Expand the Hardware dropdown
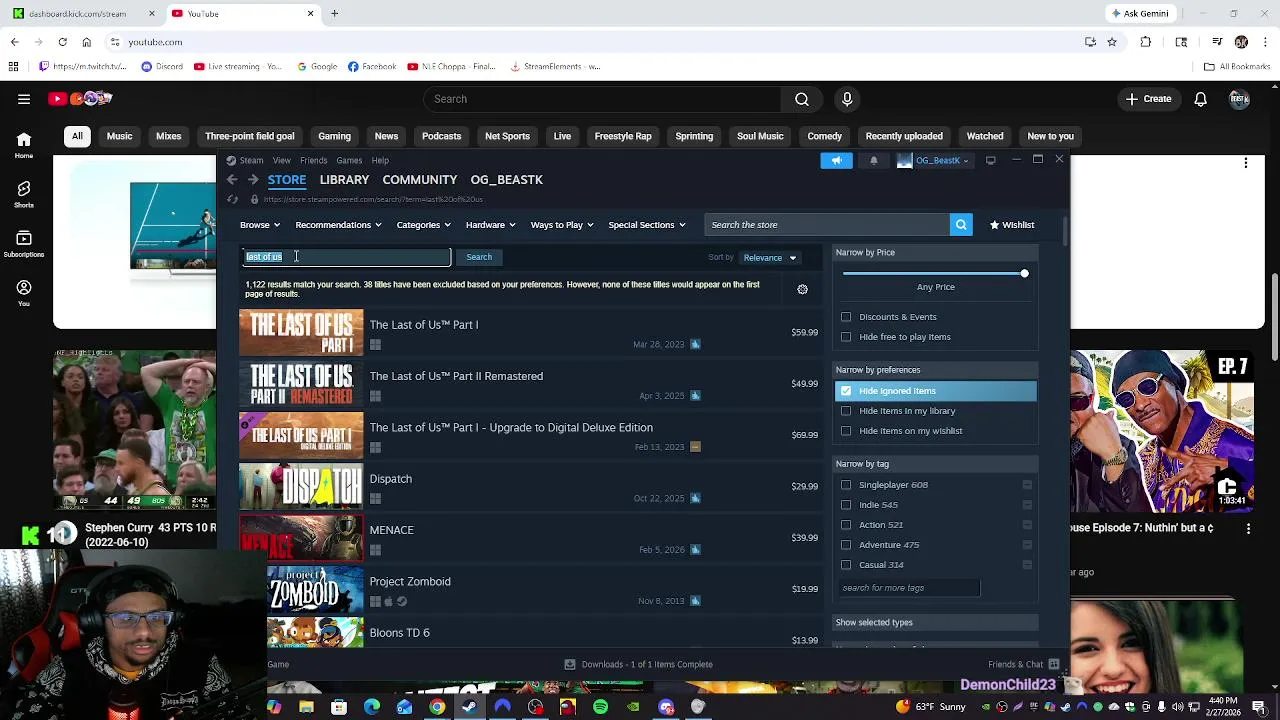Viewport: 1280px width, 720px height. click(491, 225)
